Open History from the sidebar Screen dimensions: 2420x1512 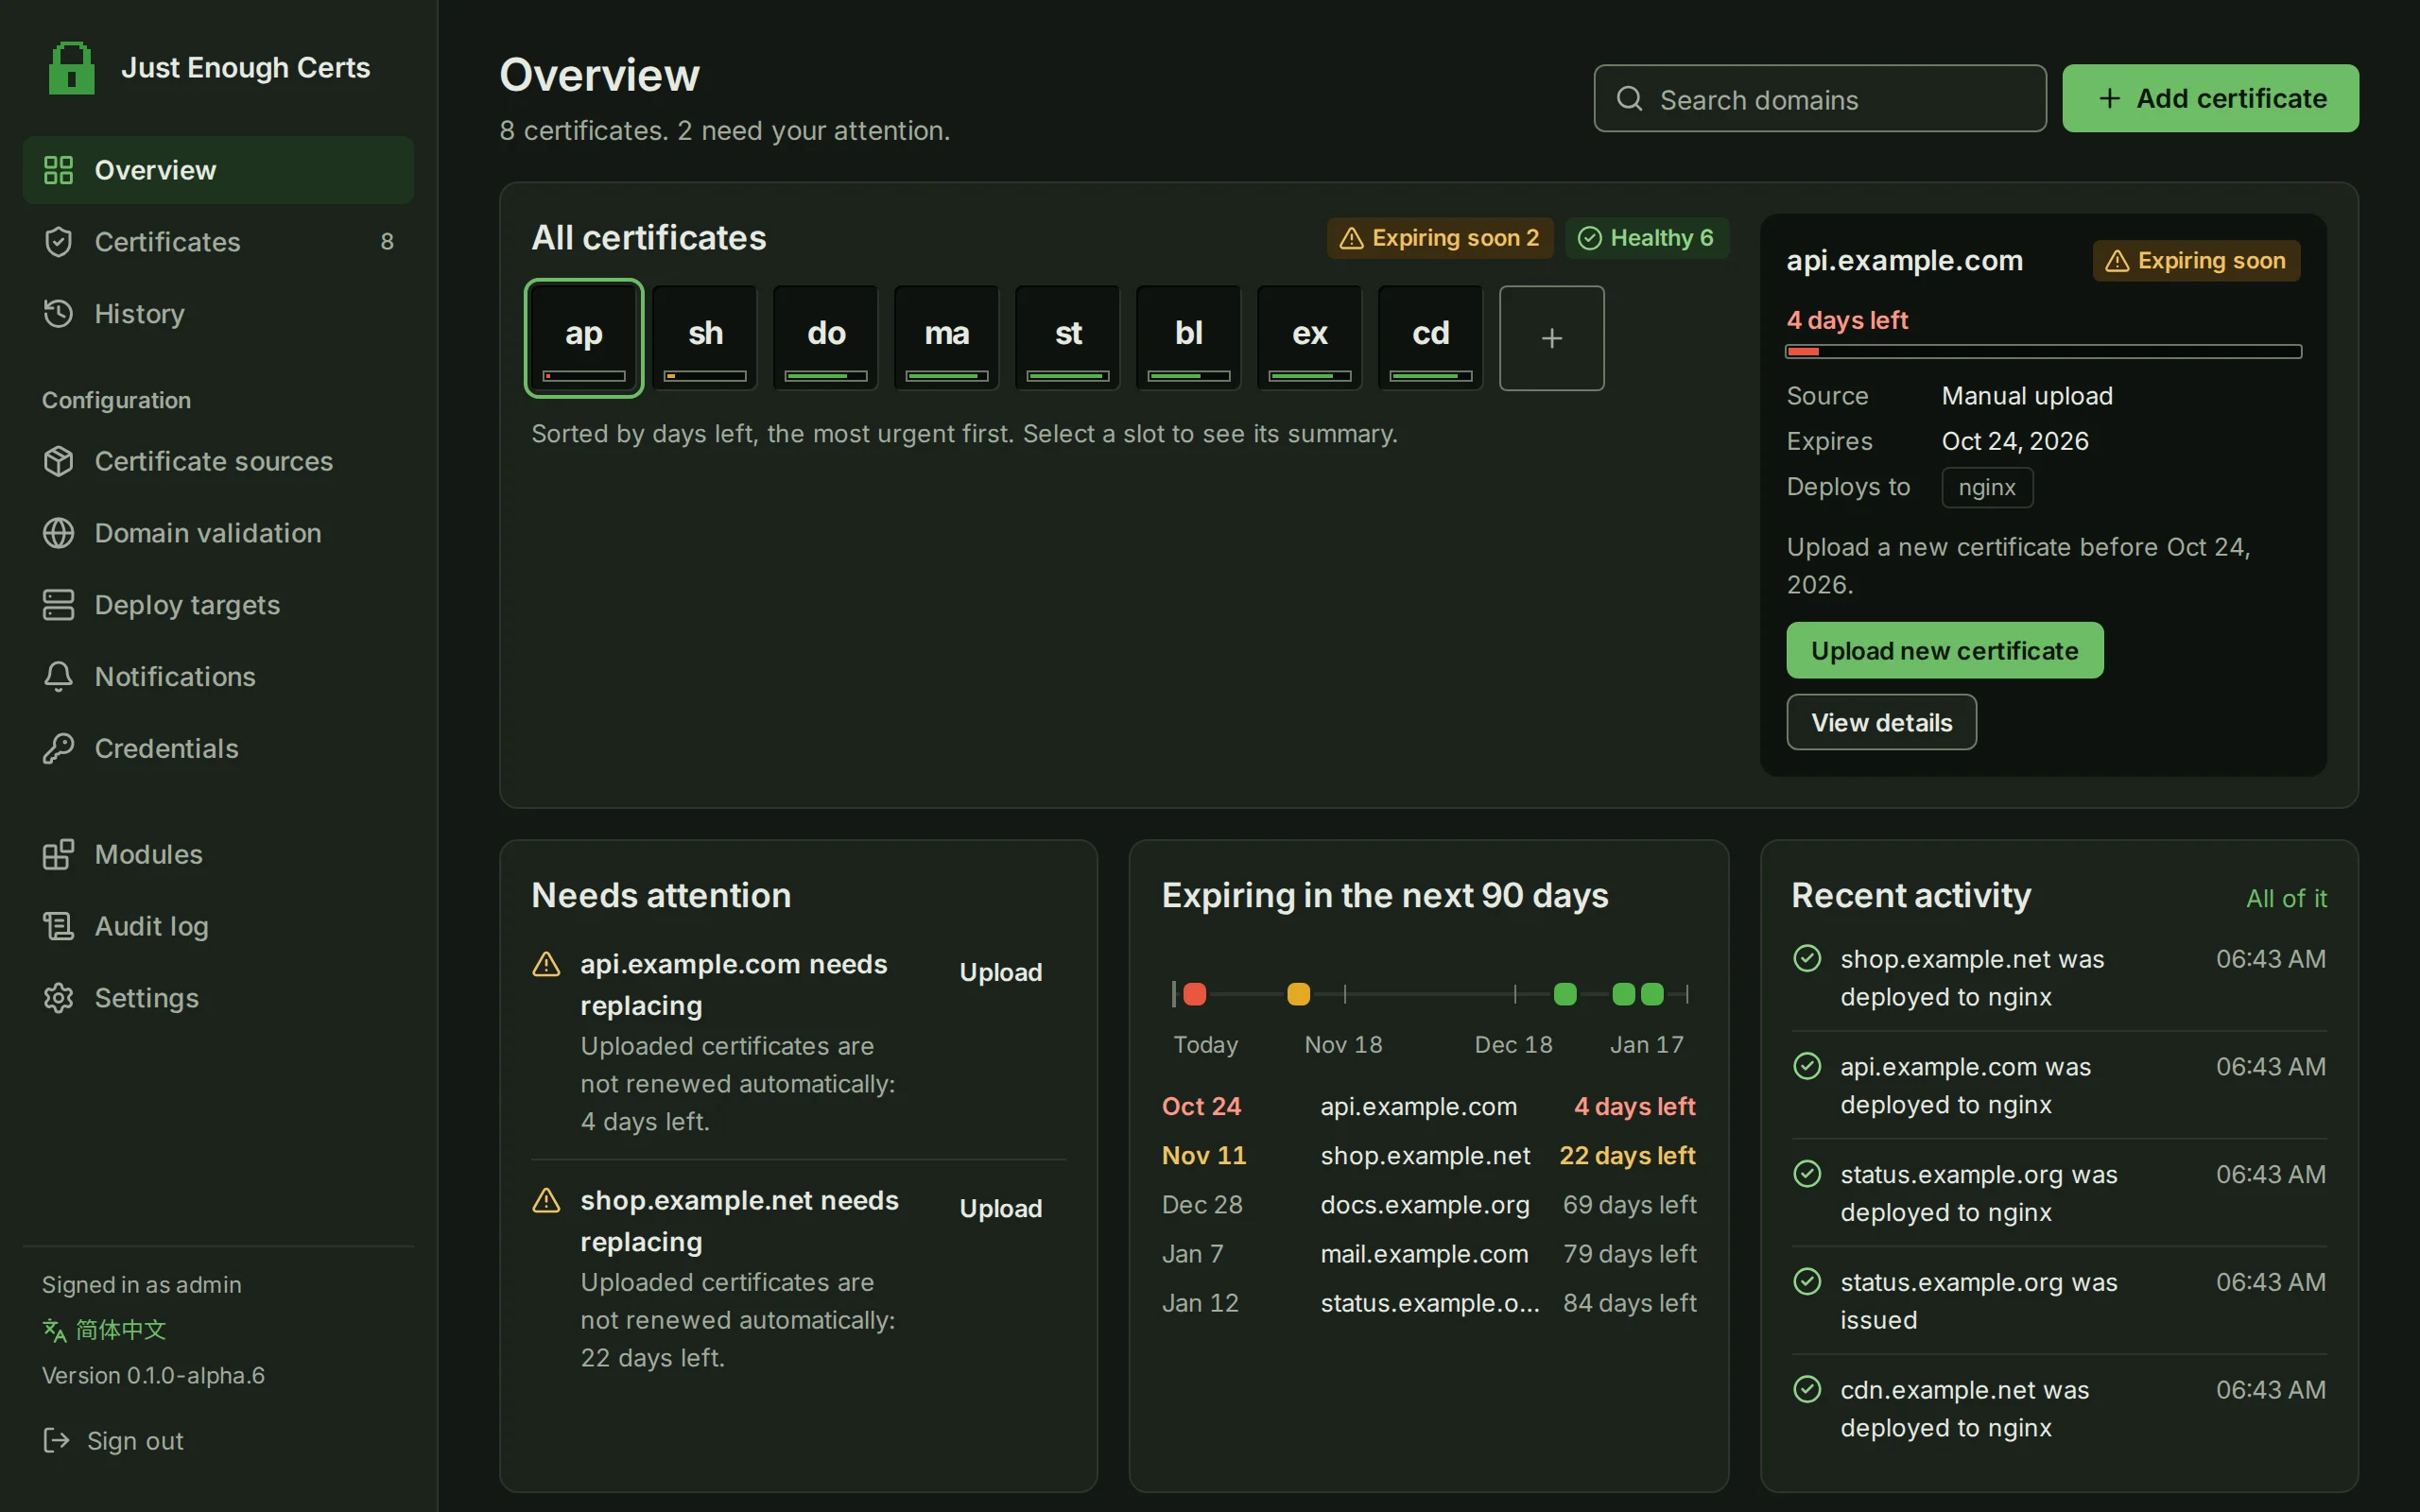218,314
